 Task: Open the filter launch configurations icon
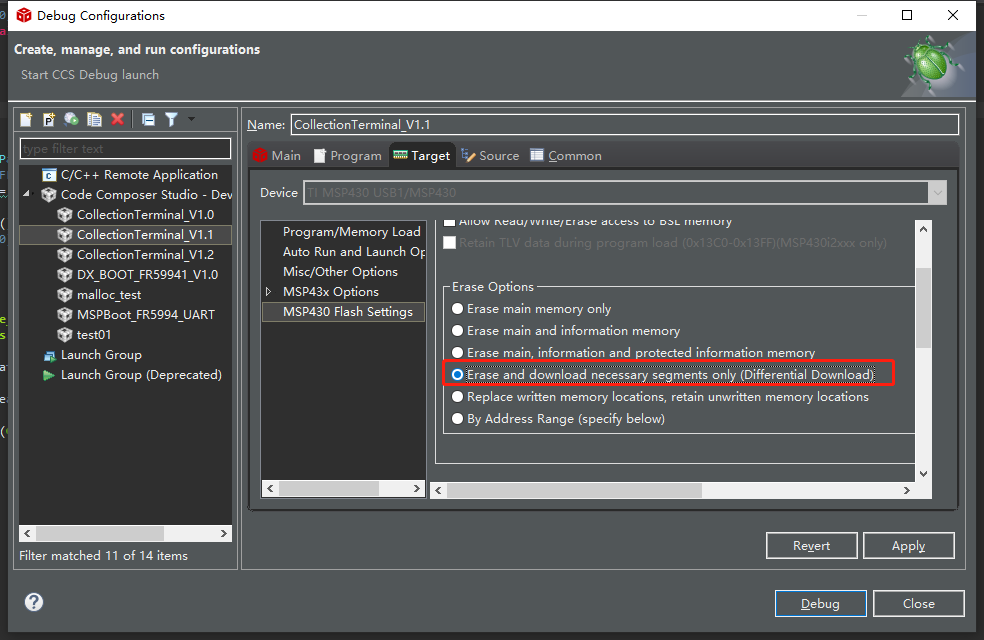point(171,119)
